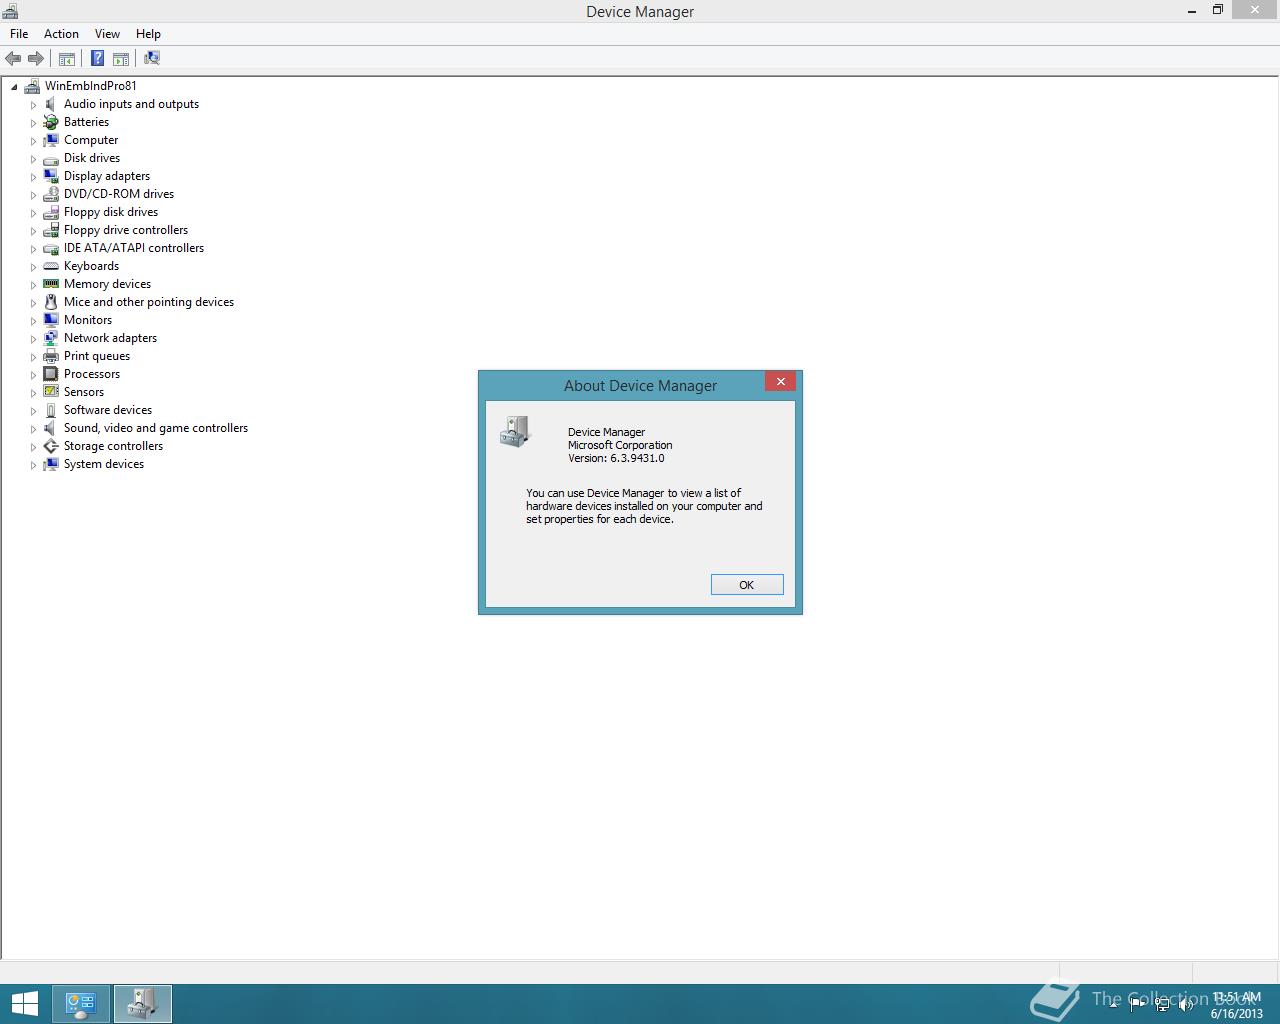
Task: Select IDE ATA/ATAPI controllers item
Action: coord(134,248)
